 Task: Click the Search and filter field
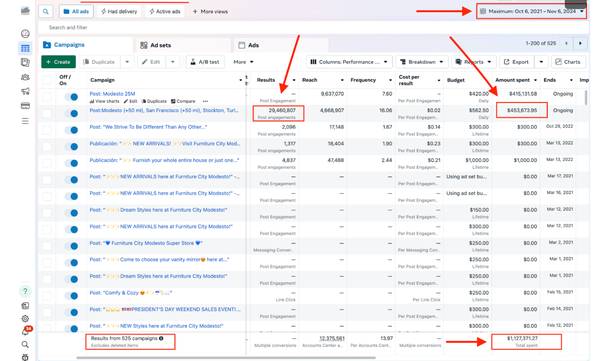click(x=313, y=28)
